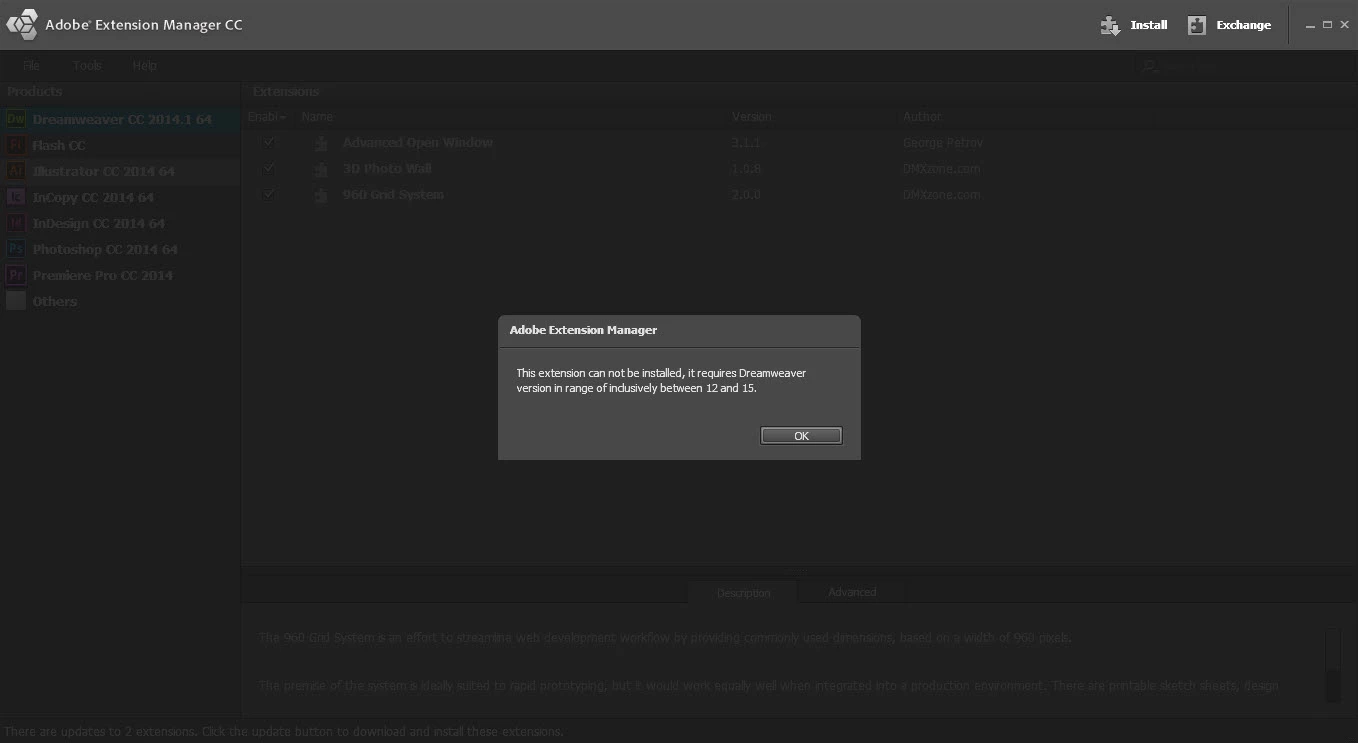Click the Illustrator CC 2014 64 label
This screenshot has height=743, width=1358.
pos(103,171)
